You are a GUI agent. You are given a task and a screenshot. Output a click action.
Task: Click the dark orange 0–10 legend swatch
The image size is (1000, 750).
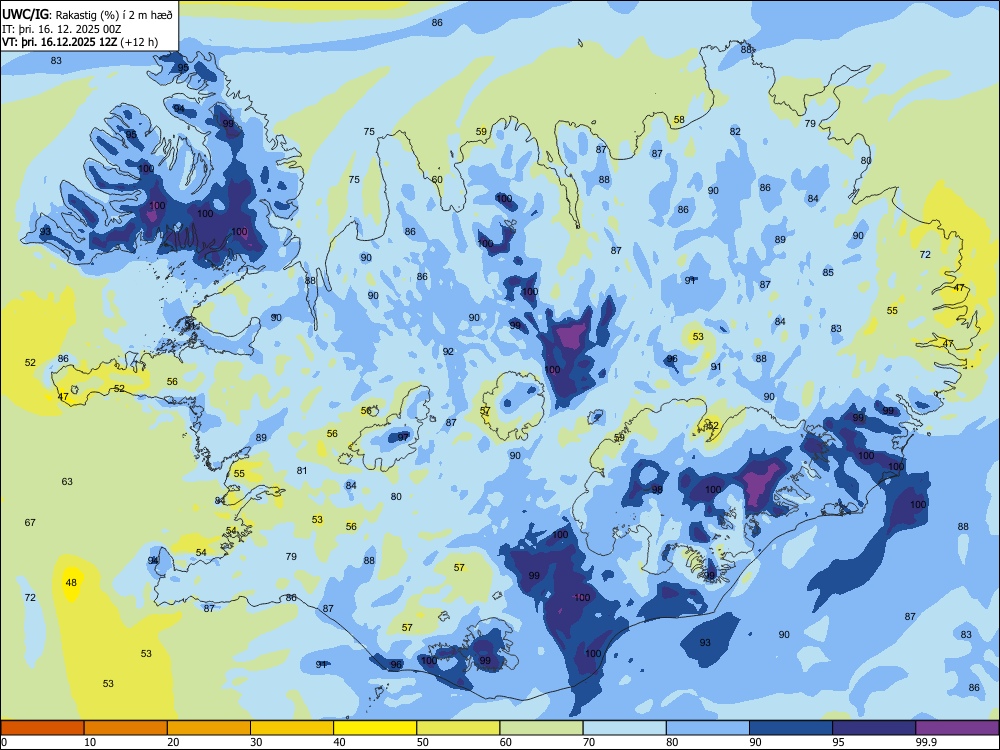(42, 728)
